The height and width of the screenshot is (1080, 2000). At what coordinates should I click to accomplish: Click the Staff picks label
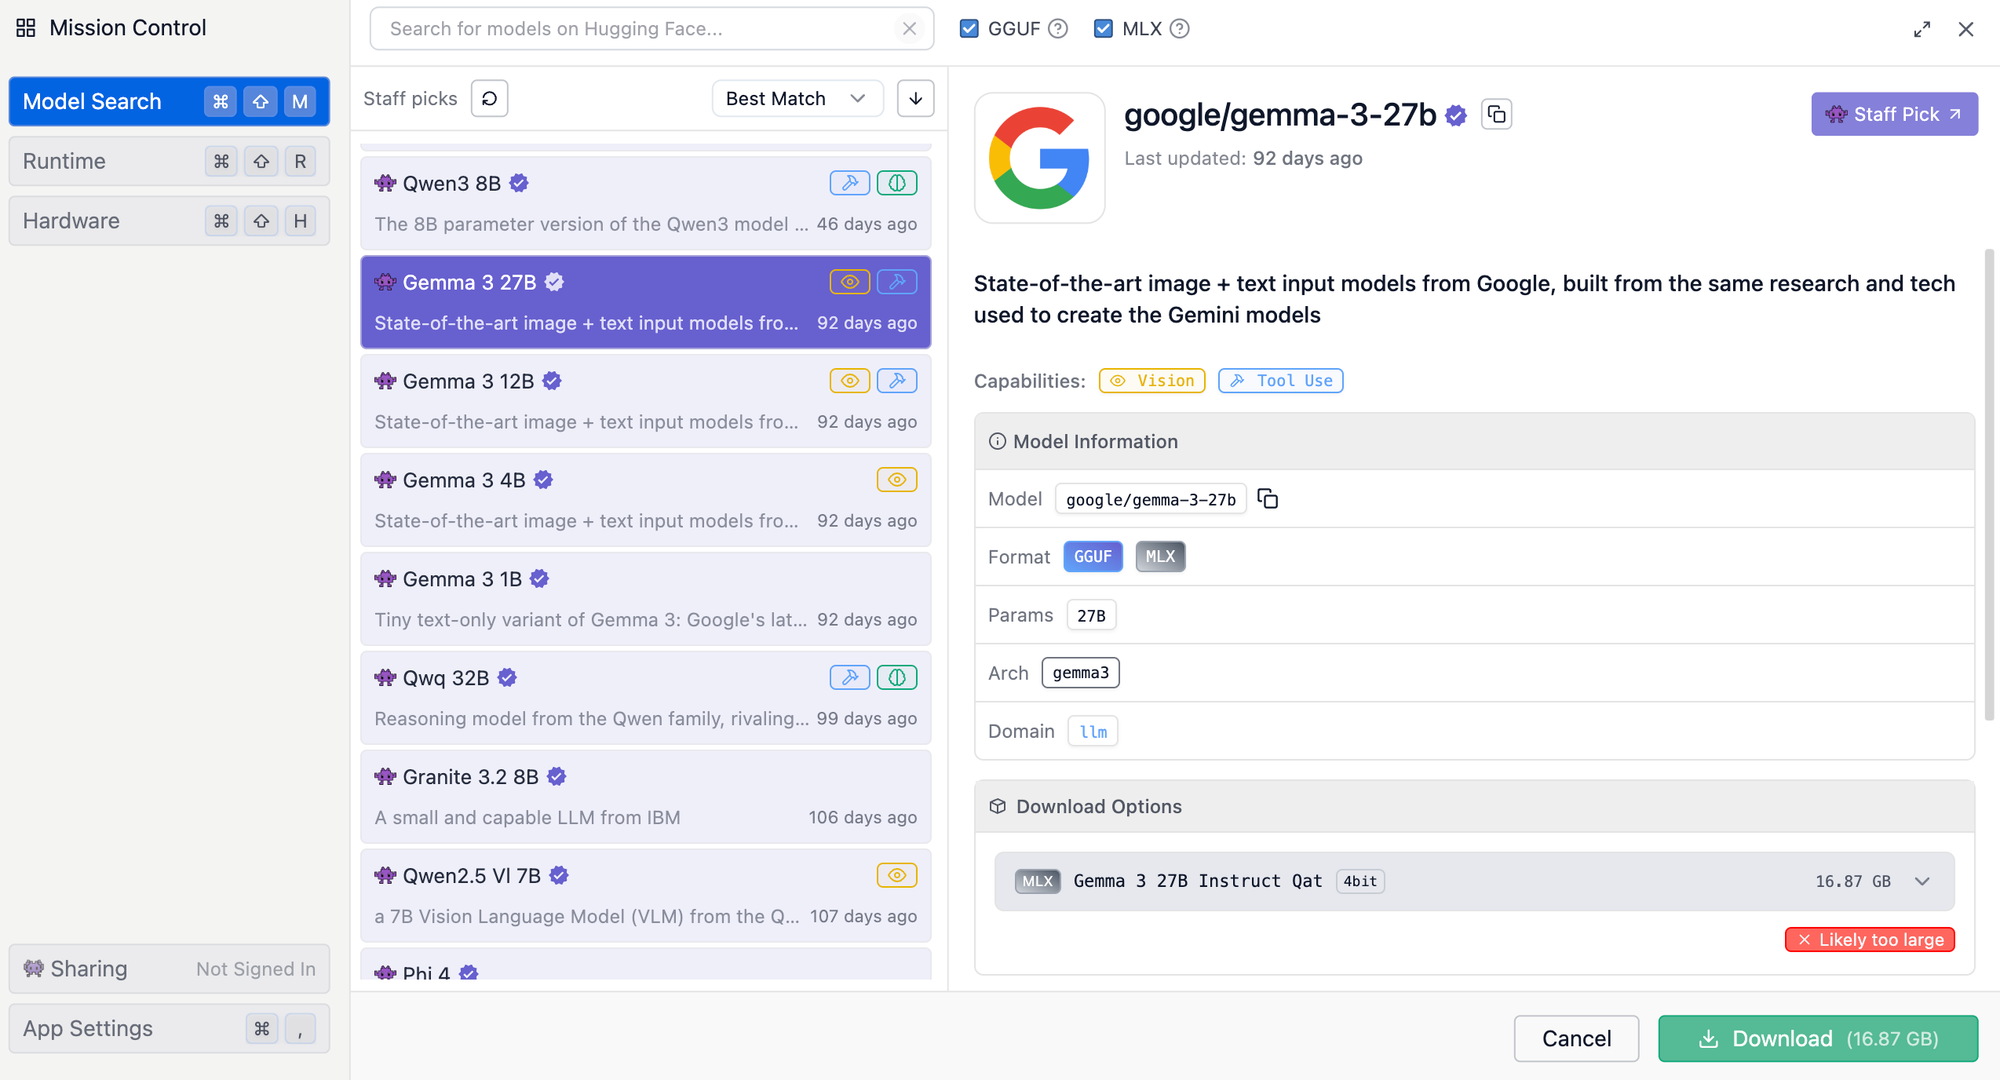coord(410,98)
